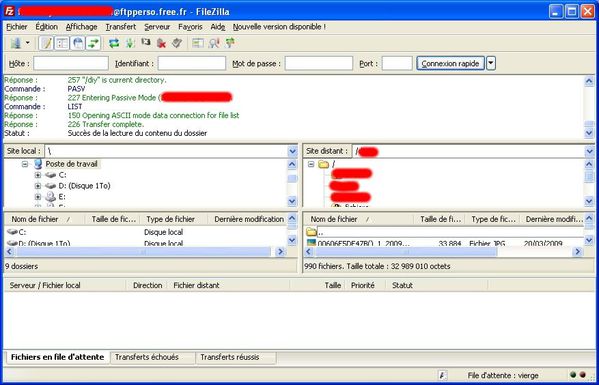
Task: Click local file list horizontal scrollbar
Action: click(145, 252)
